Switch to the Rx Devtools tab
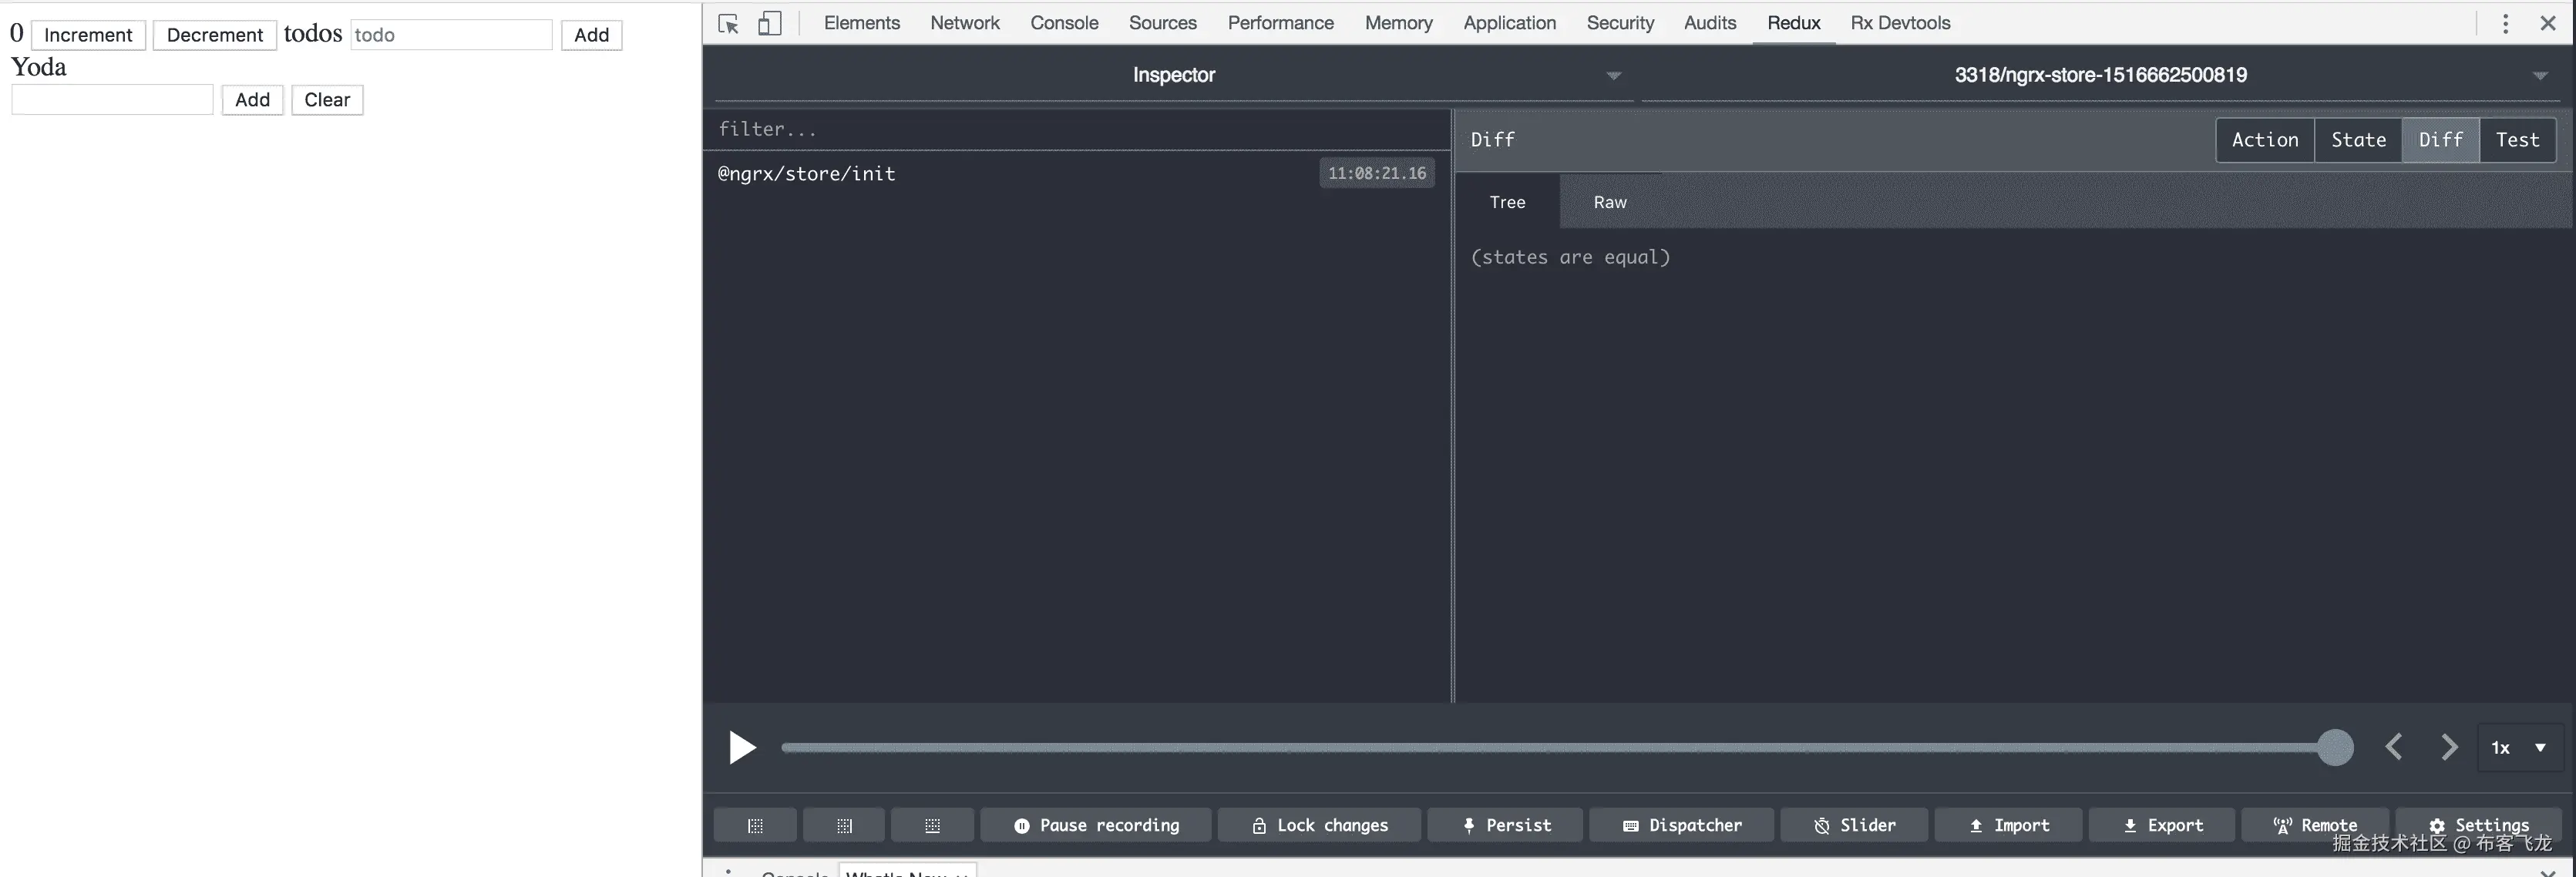This screenshot has height=877, width=2576. 1900,23
